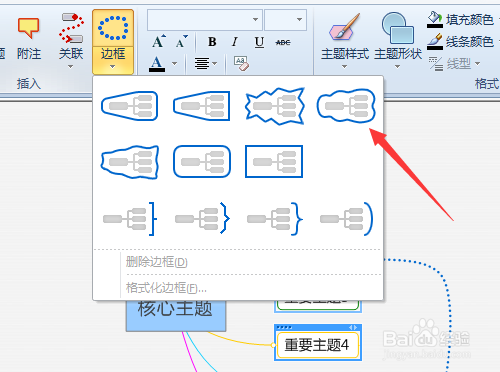Viewport: 500px width, 372px height.
Task: Toggle strikethrough formatting
Action: click(x=283, y=42)
